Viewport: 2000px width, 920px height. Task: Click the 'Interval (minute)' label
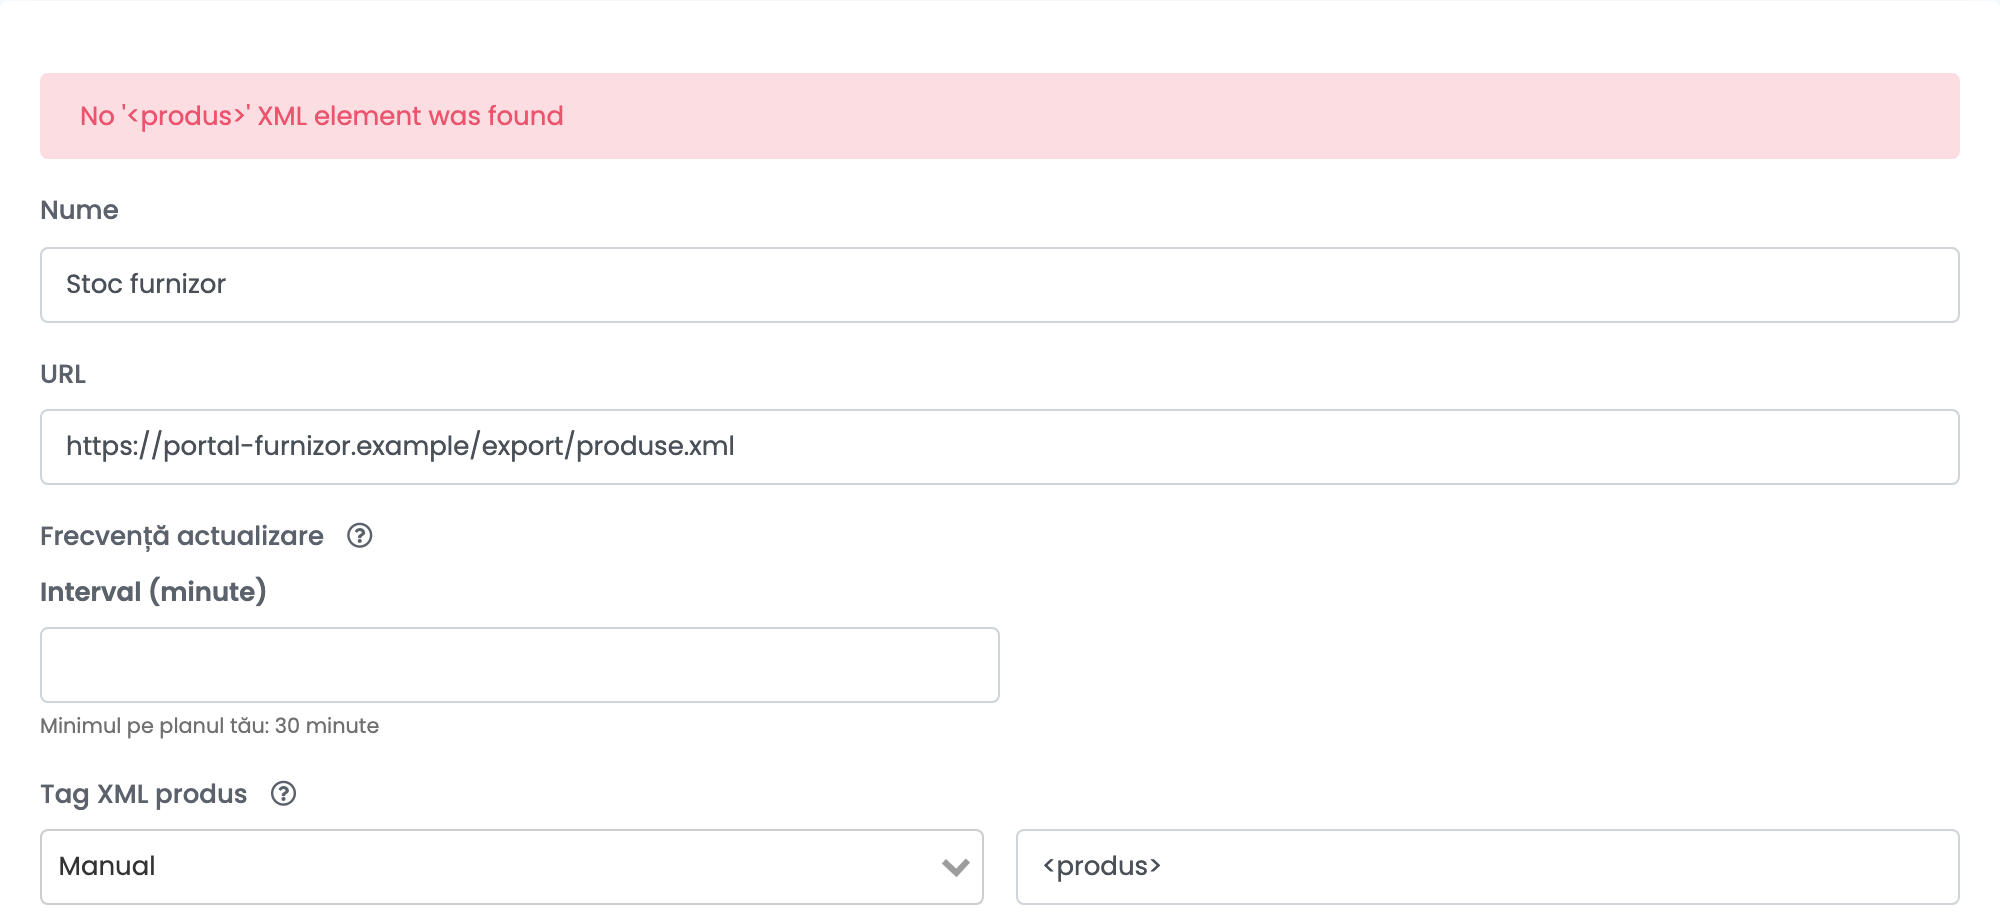click(153, 592)
